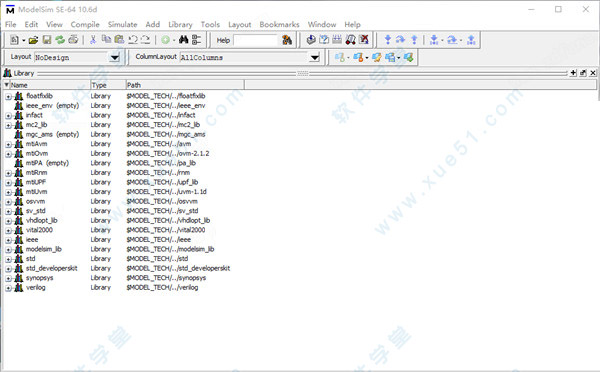Image resolution: width=600 pixels, height=372 pixels.
Task: Click the Compile toolbar icon
Action: [311, 39]
